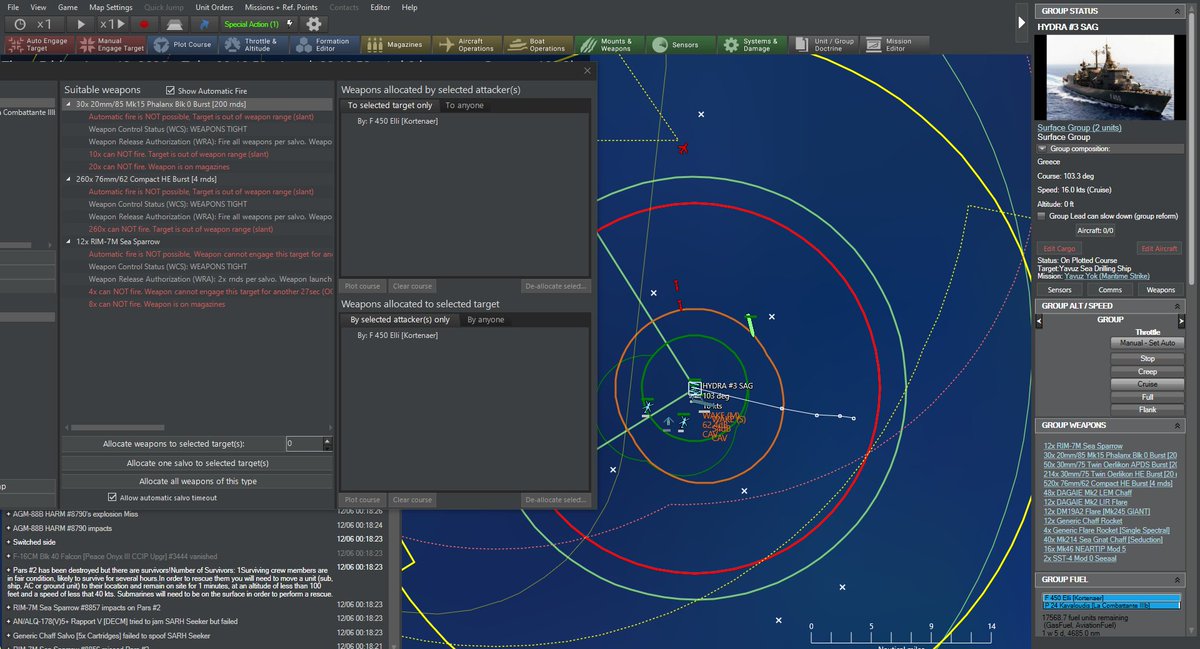
Task: Collapse the 260x 76mm/62 Compact HE Burst entry
Action: click(x=69, y=179)
